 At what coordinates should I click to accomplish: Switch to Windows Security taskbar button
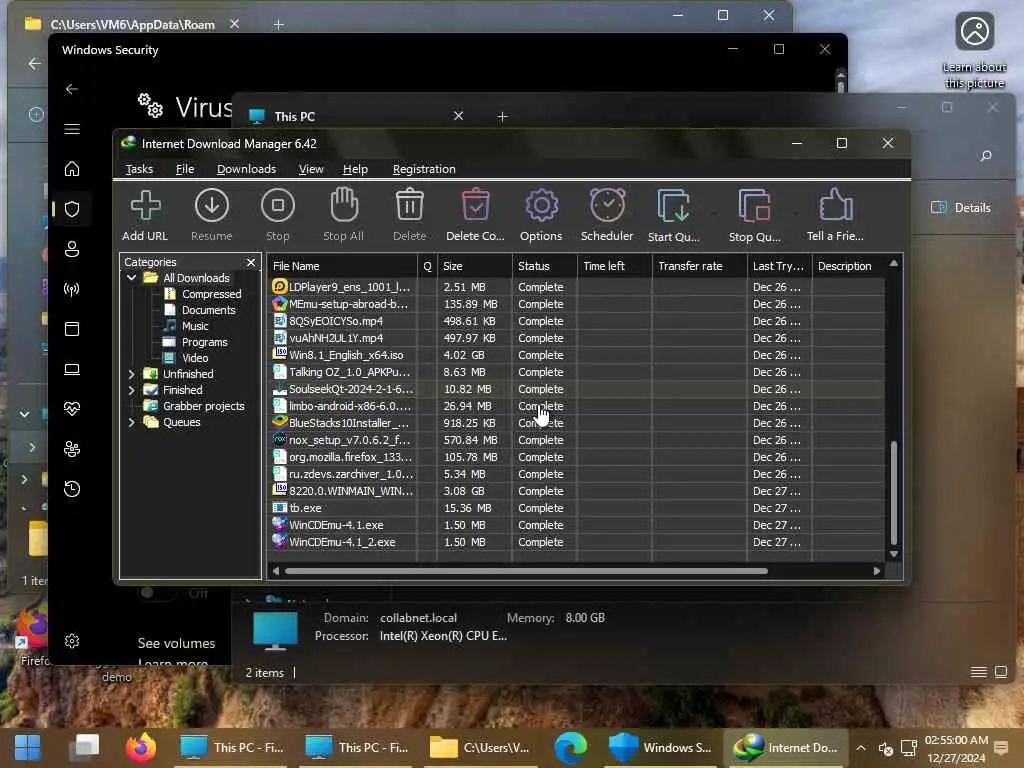660,747
